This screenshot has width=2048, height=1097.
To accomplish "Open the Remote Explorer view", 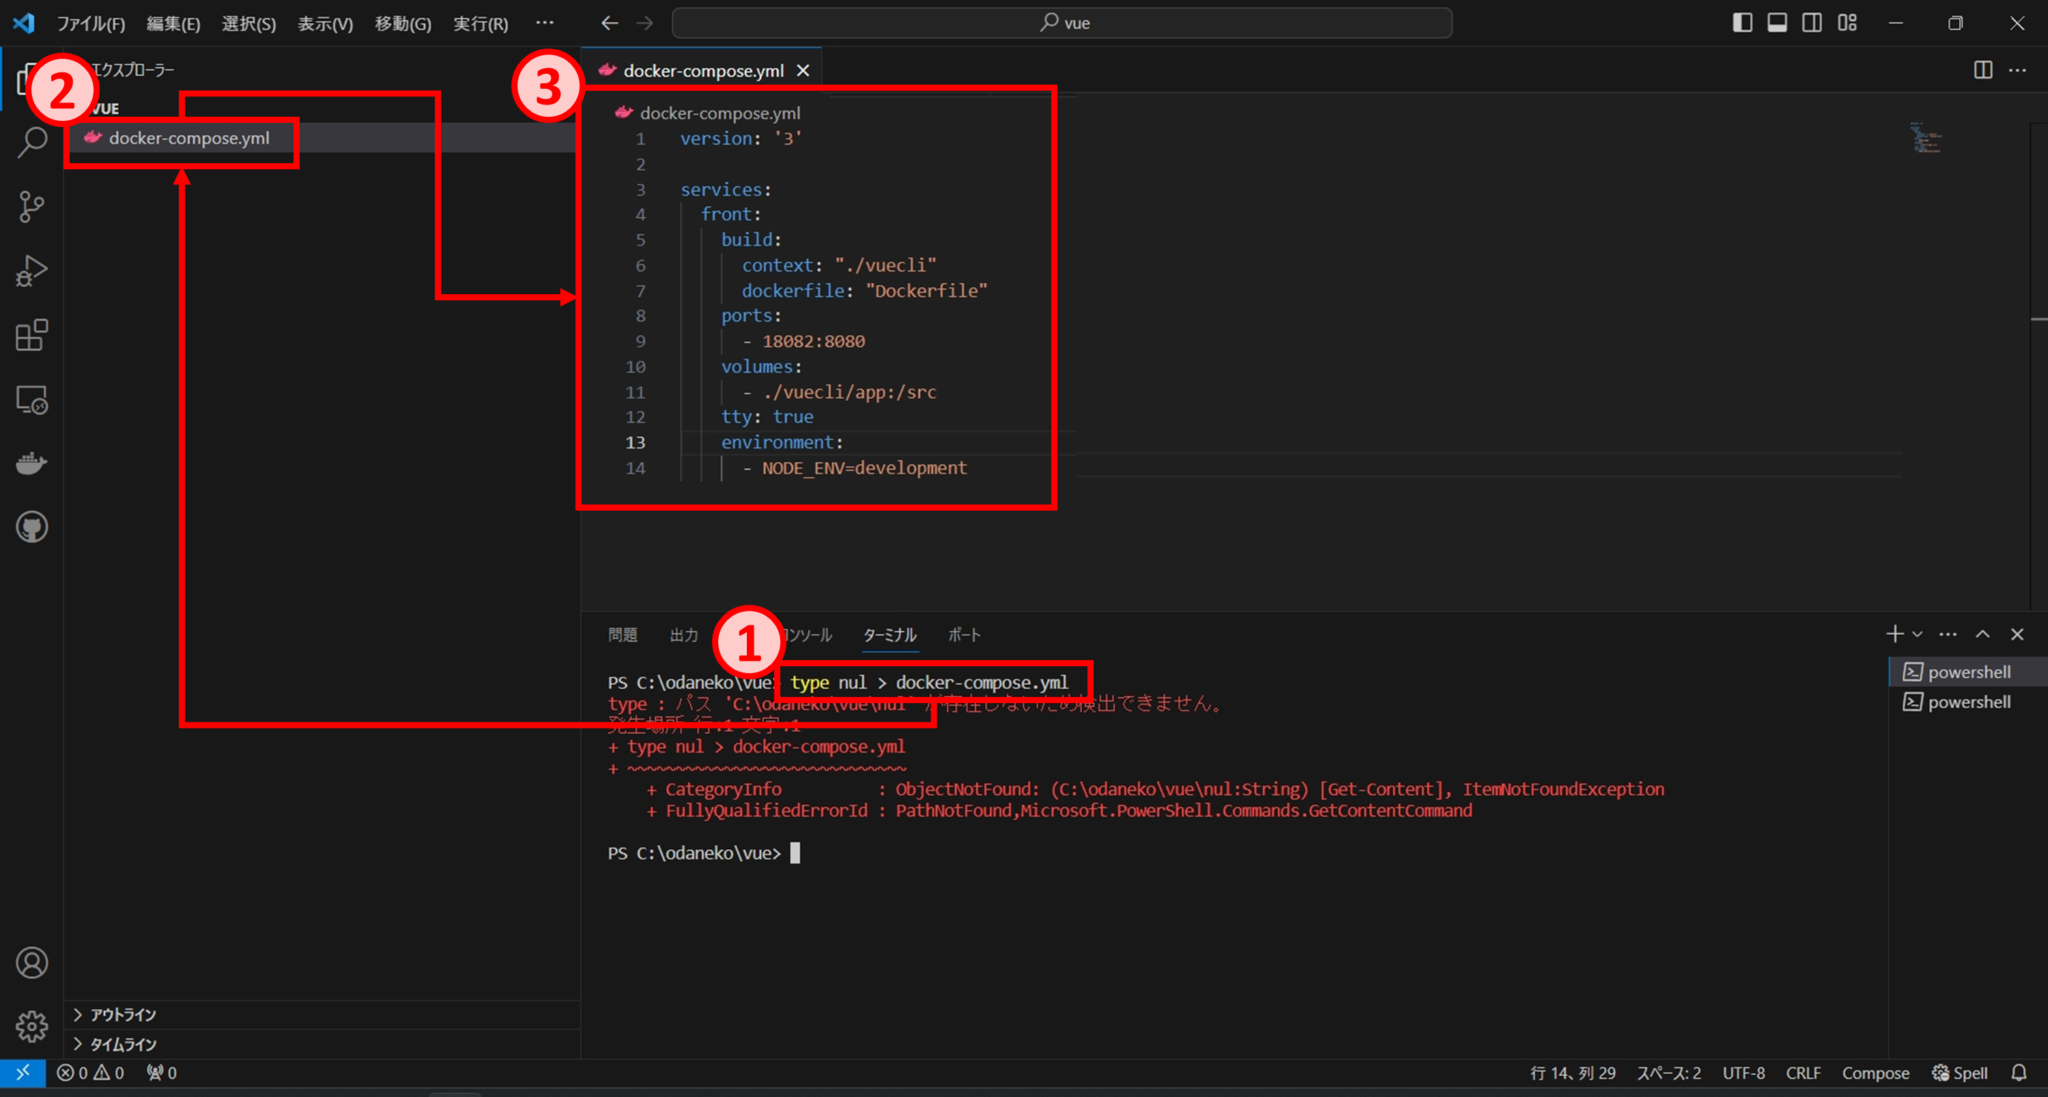I will [x=31, y=400].
